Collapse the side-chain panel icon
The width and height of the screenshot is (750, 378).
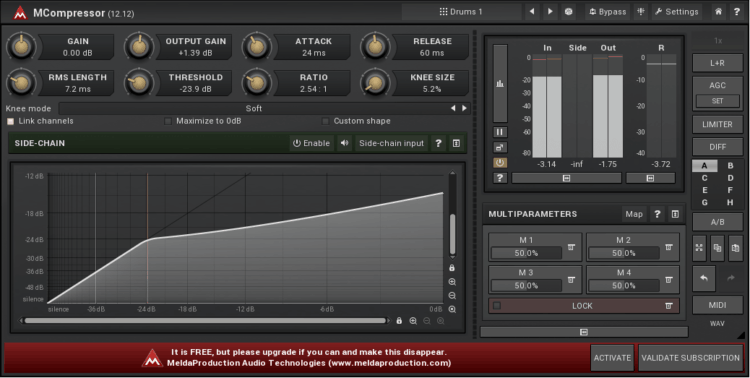tap(456, 143)
